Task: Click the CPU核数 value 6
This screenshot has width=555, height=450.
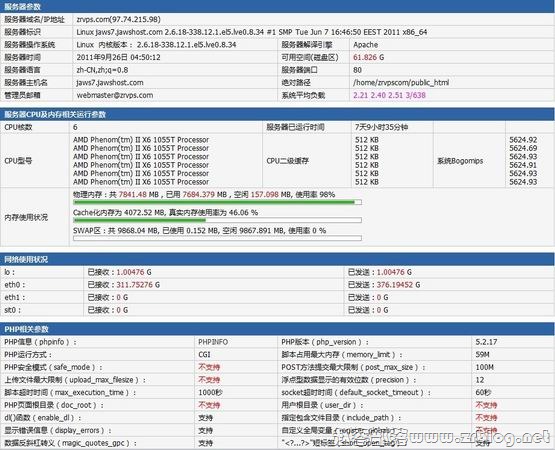Action: tap(75, 127)
